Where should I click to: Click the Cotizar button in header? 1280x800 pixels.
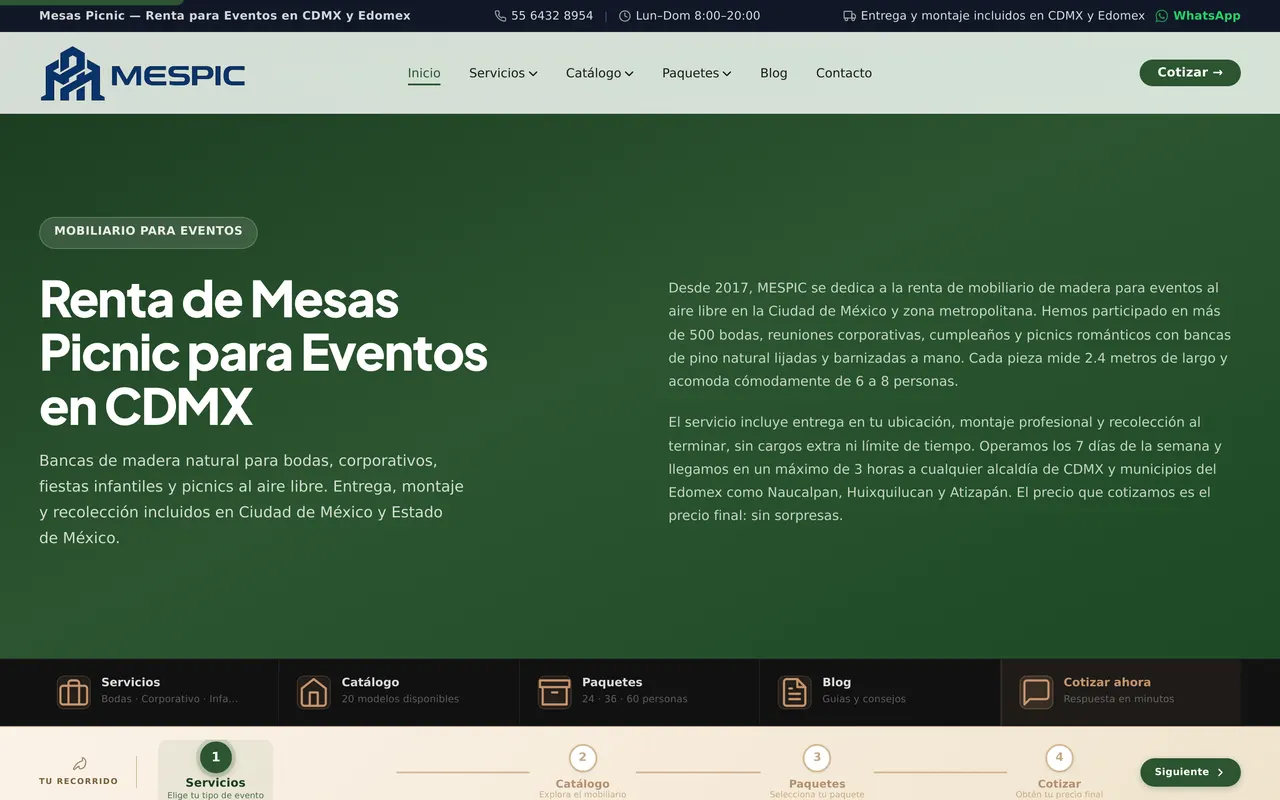(1190, 73)
